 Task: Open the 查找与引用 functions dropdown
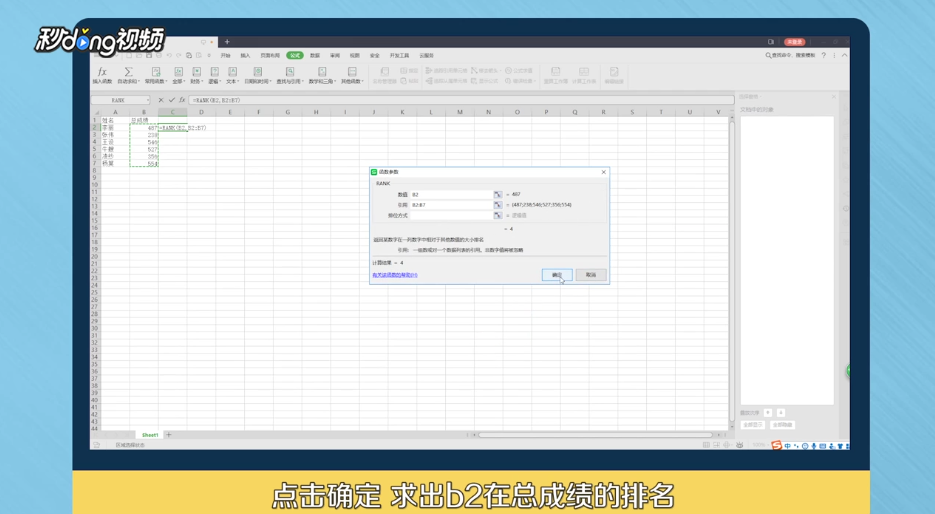290,75
